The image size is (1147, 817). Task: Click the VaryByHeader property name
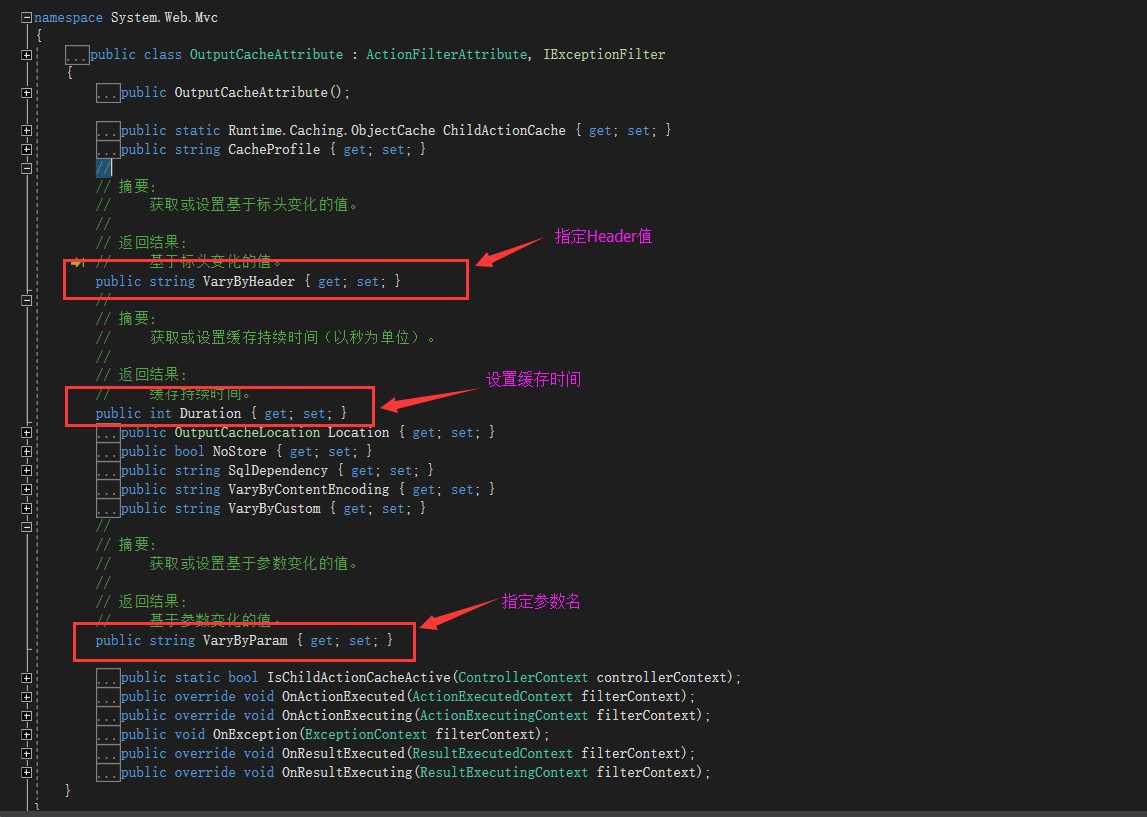249,282
